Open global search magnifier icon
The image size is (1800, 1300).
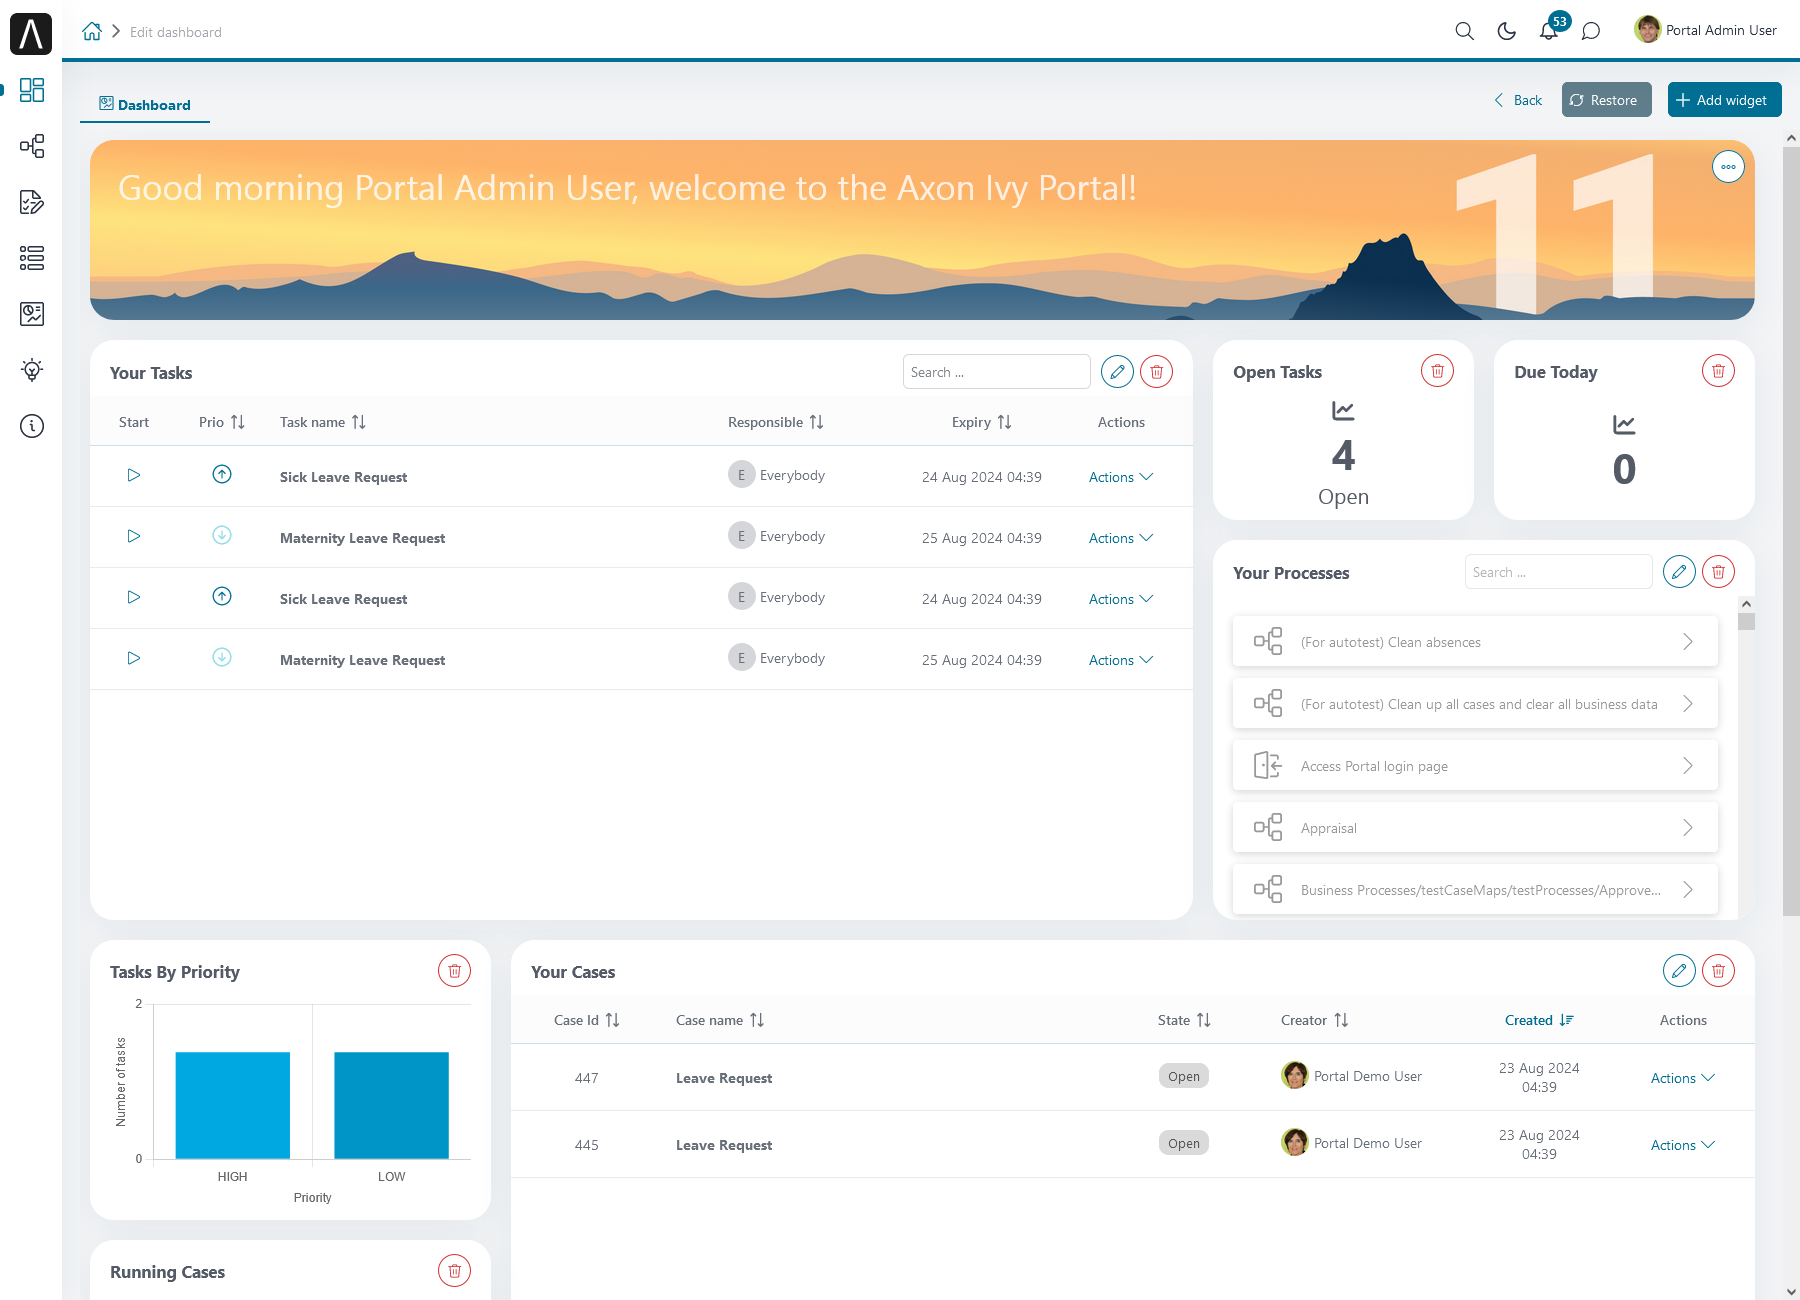tap(1464, 31)
